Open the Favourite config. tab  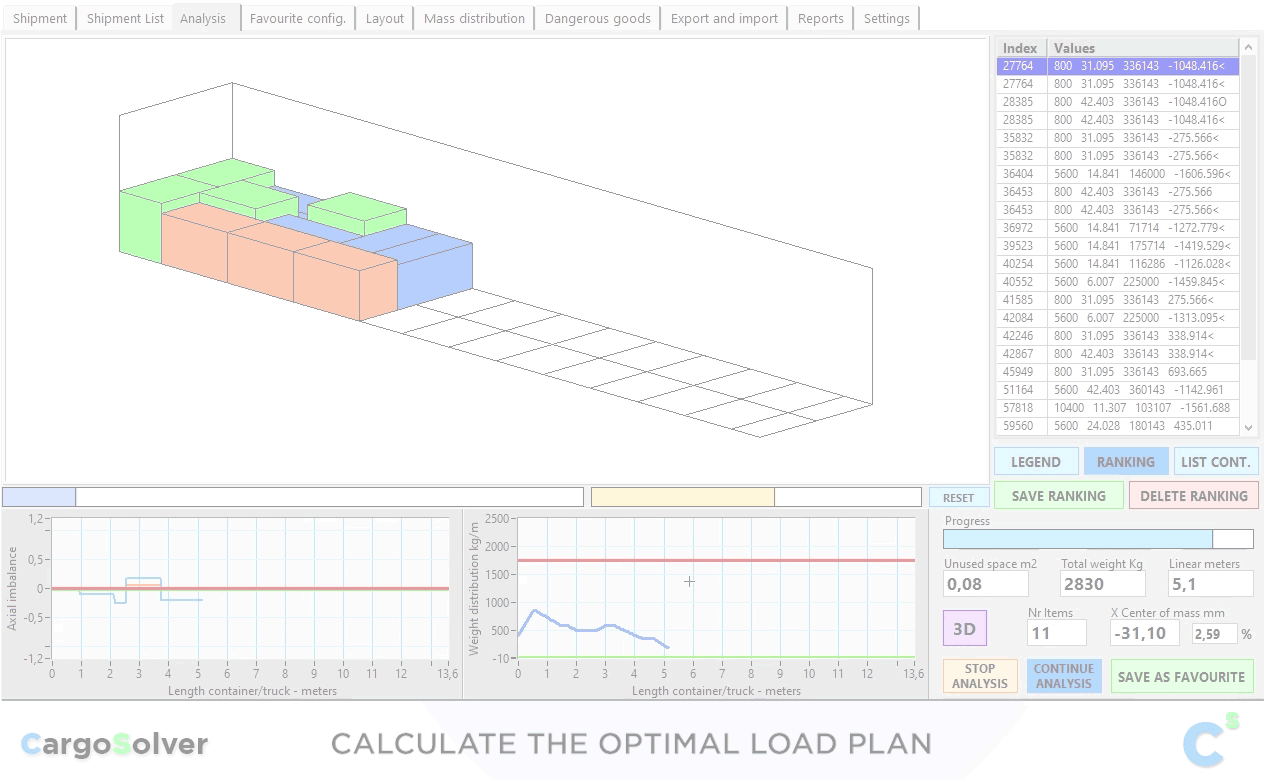pyautogui.click(x=297, y=18)
